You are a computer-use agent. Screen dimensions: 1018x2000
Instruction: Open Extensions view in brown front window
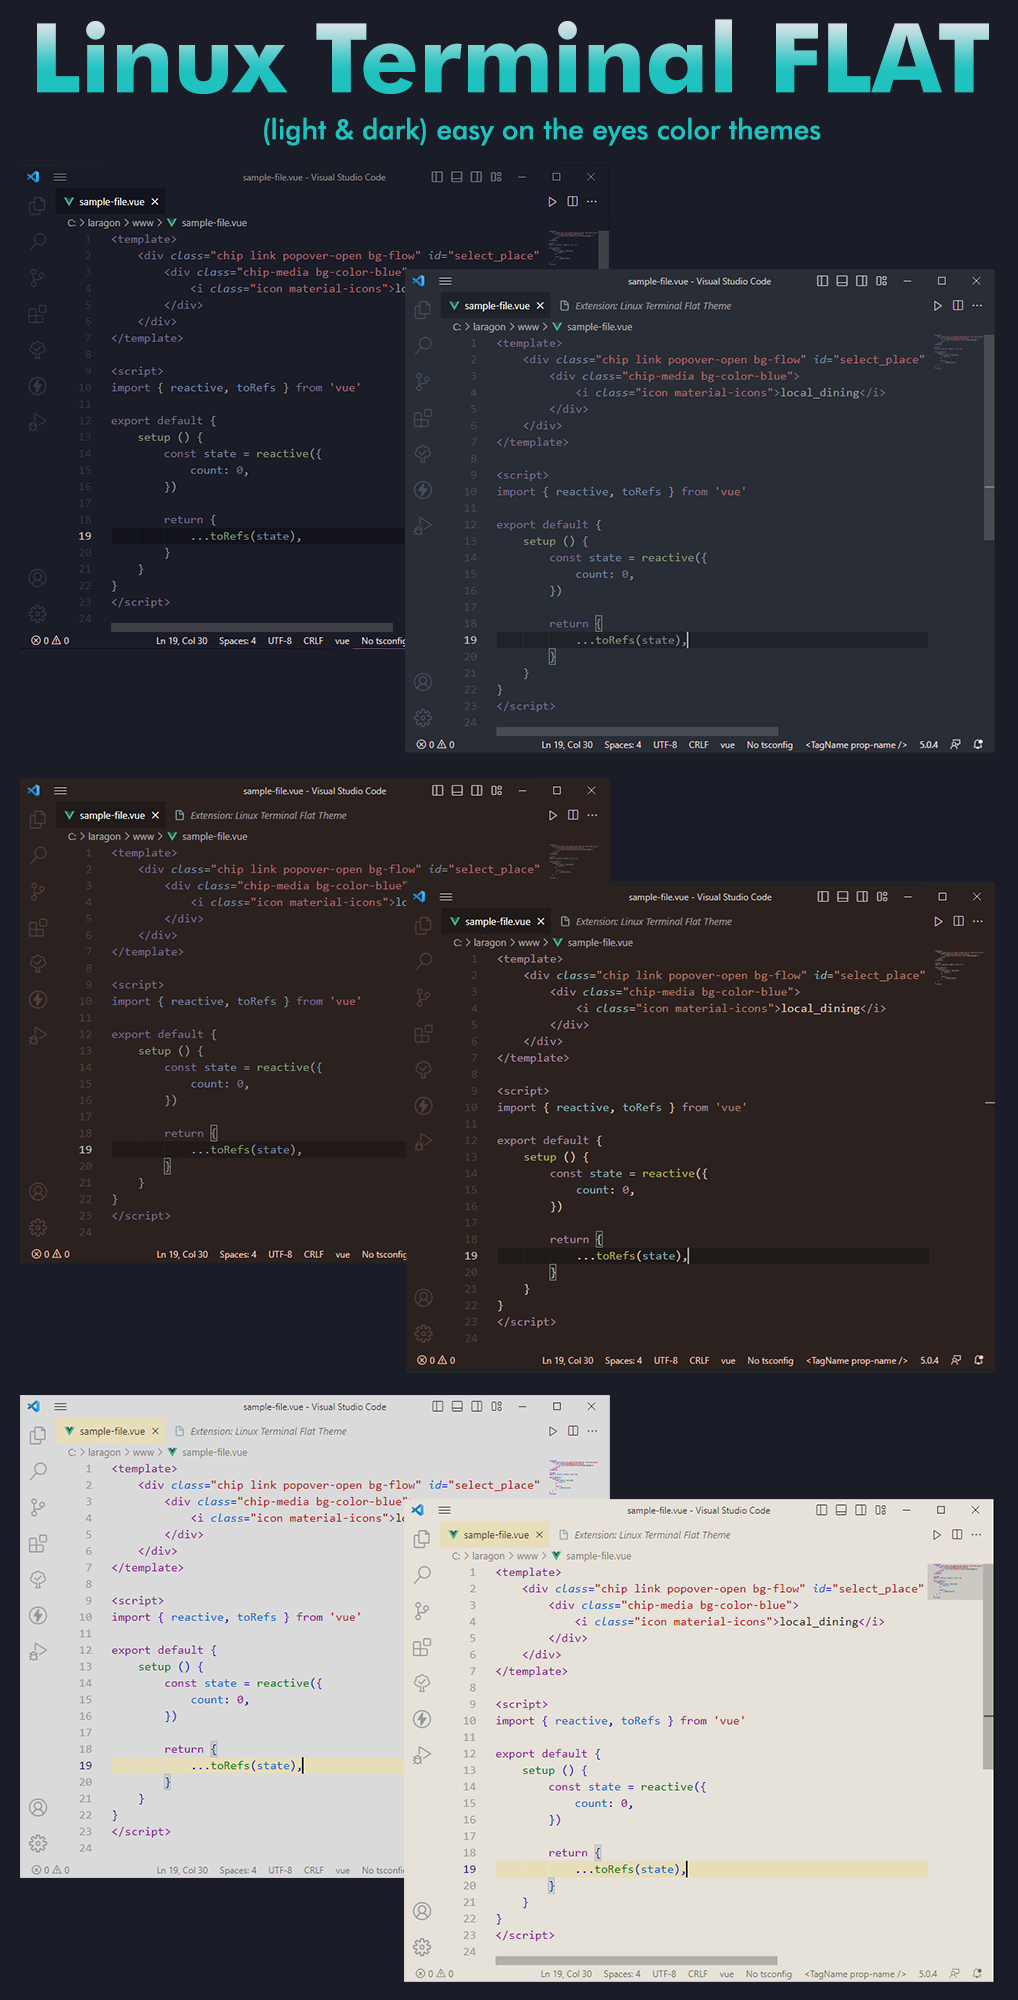(423, 1034)
